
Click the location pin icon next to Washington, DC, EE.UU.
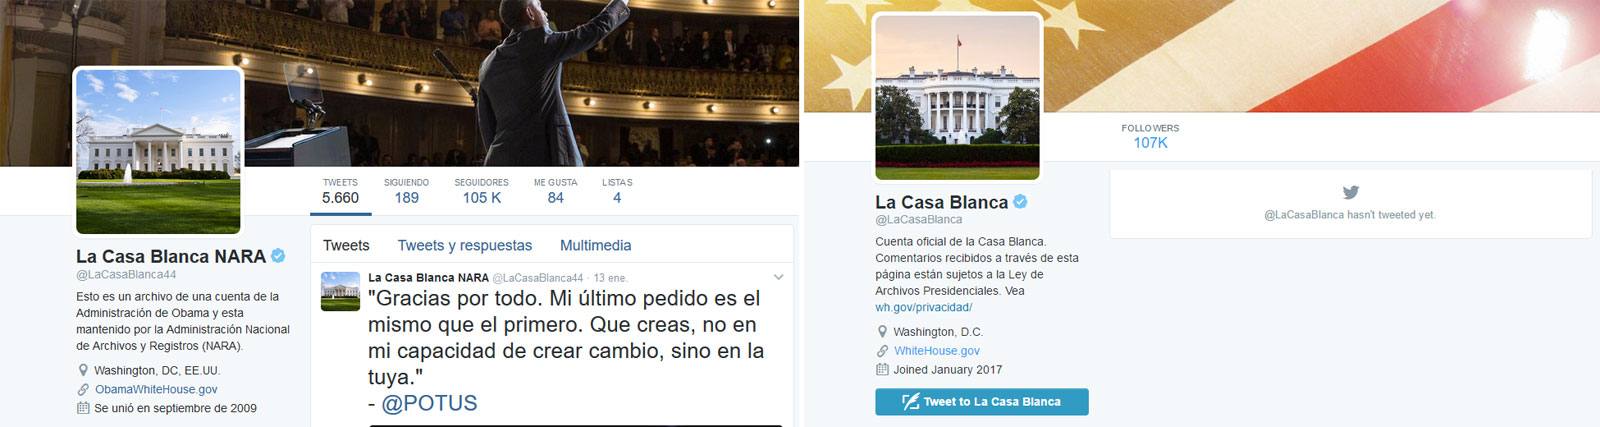(83, 370)
